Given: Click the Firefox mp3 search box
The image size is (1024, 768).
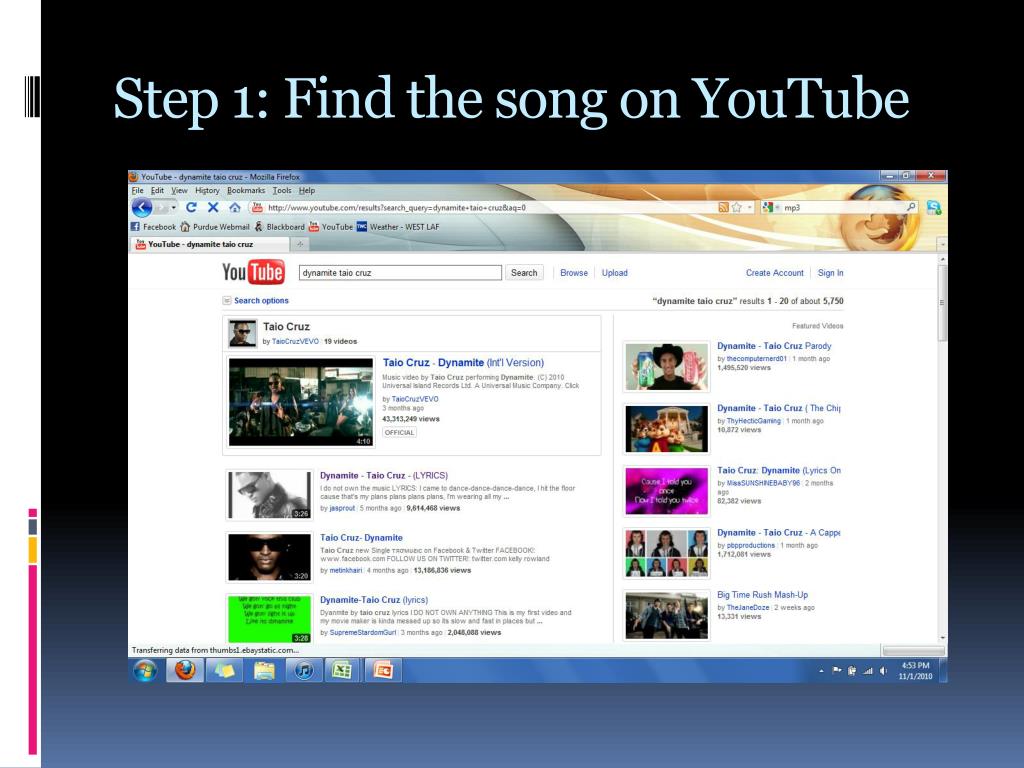Looking at the screenshot, I should tap(842, 208).
